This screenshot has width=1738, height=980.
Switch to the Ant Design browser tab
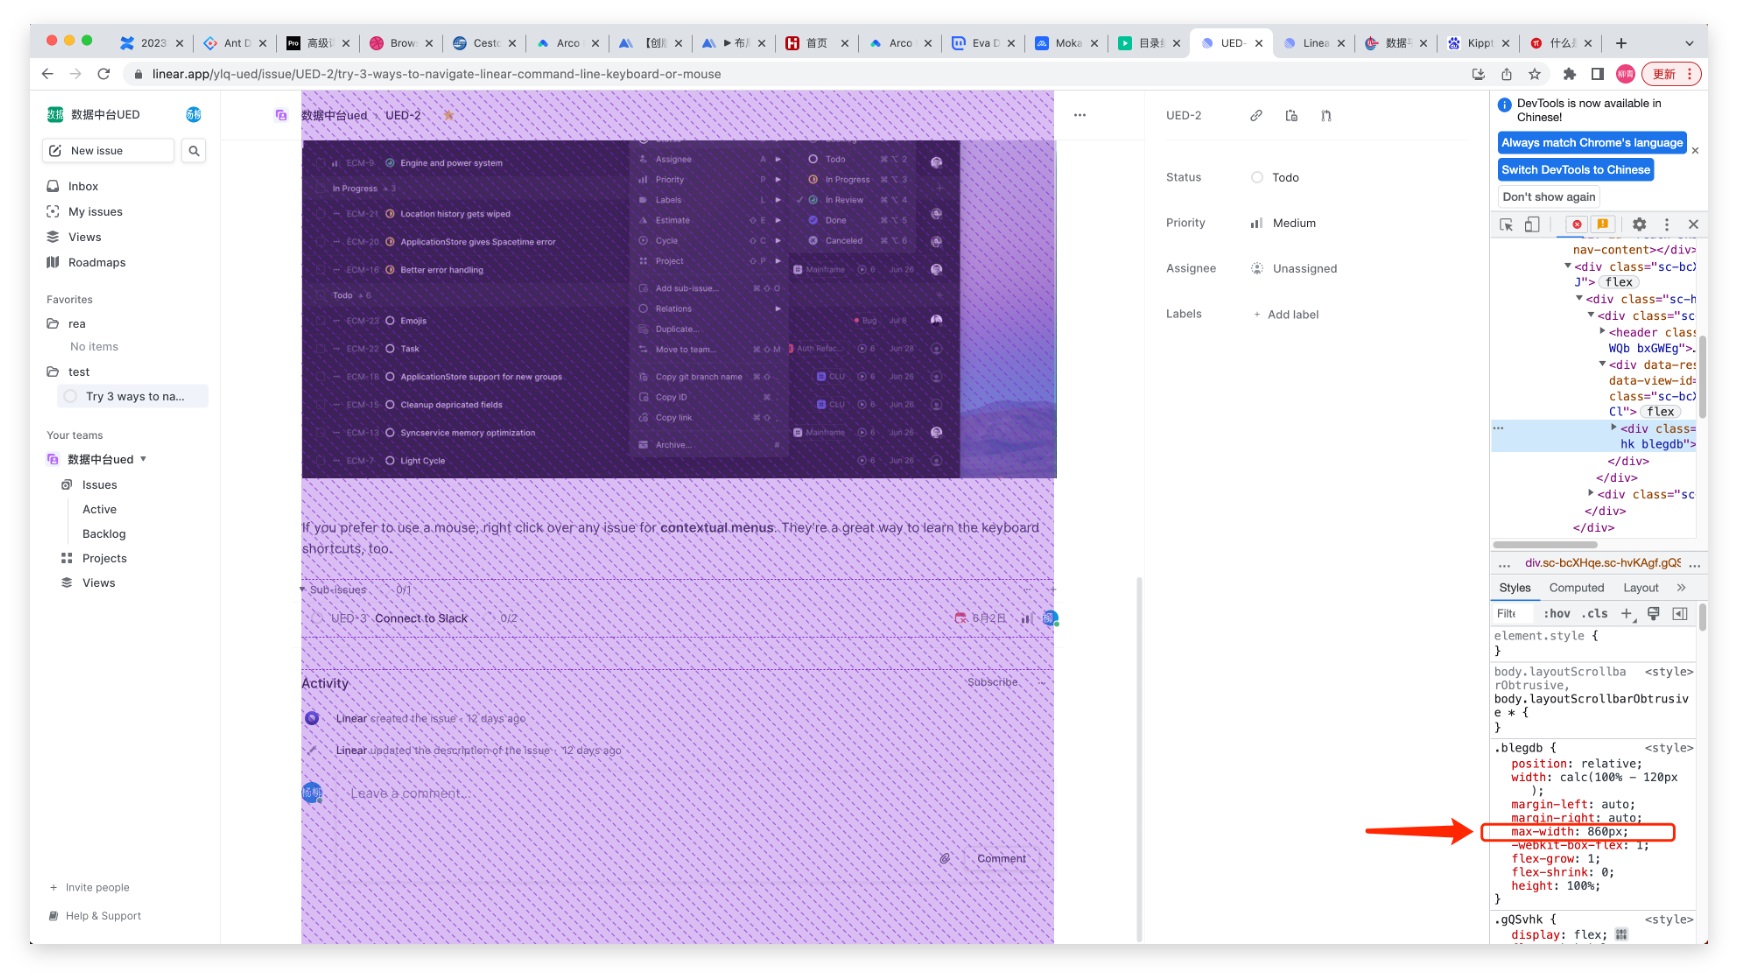(235, 43)
